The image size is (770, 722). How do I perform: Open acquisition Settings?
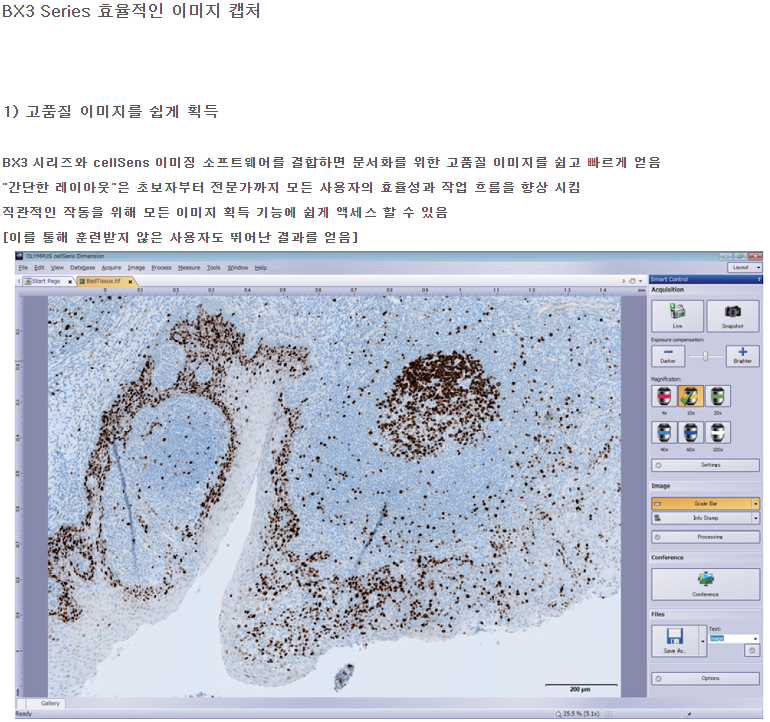click(x=705, y=465)
